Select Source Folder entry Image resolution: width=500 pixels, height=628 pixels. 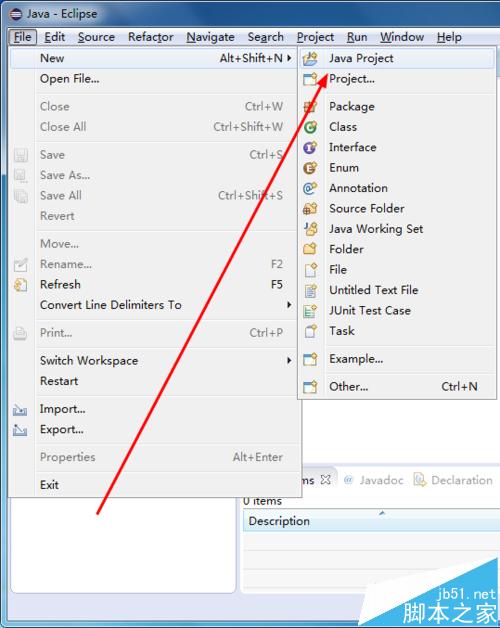click(x=397, y=209)
